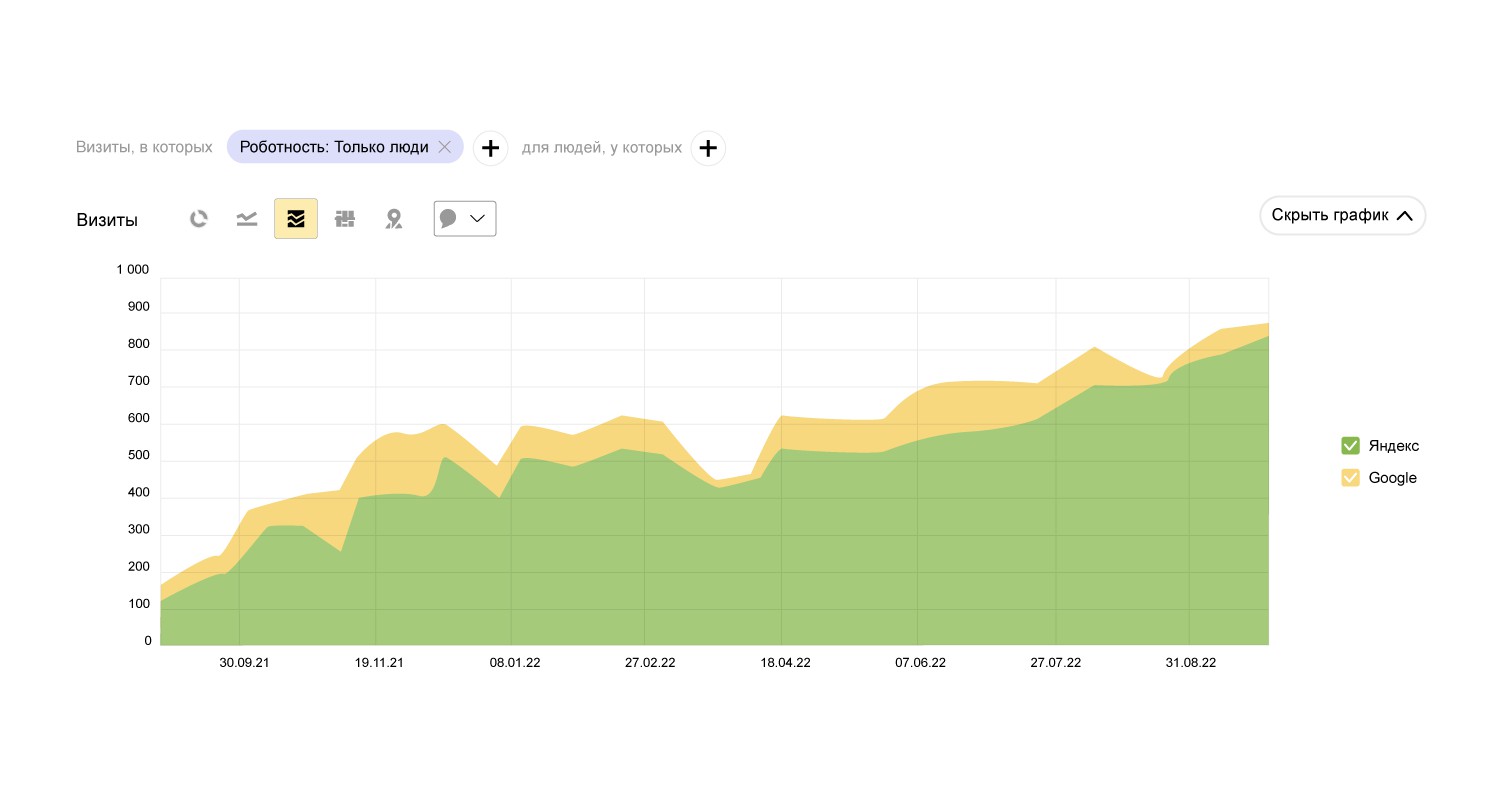This screenshot has height=800, width=1500.
Task: Click the 31.08.22 date on the axis
Action: 1191,663
